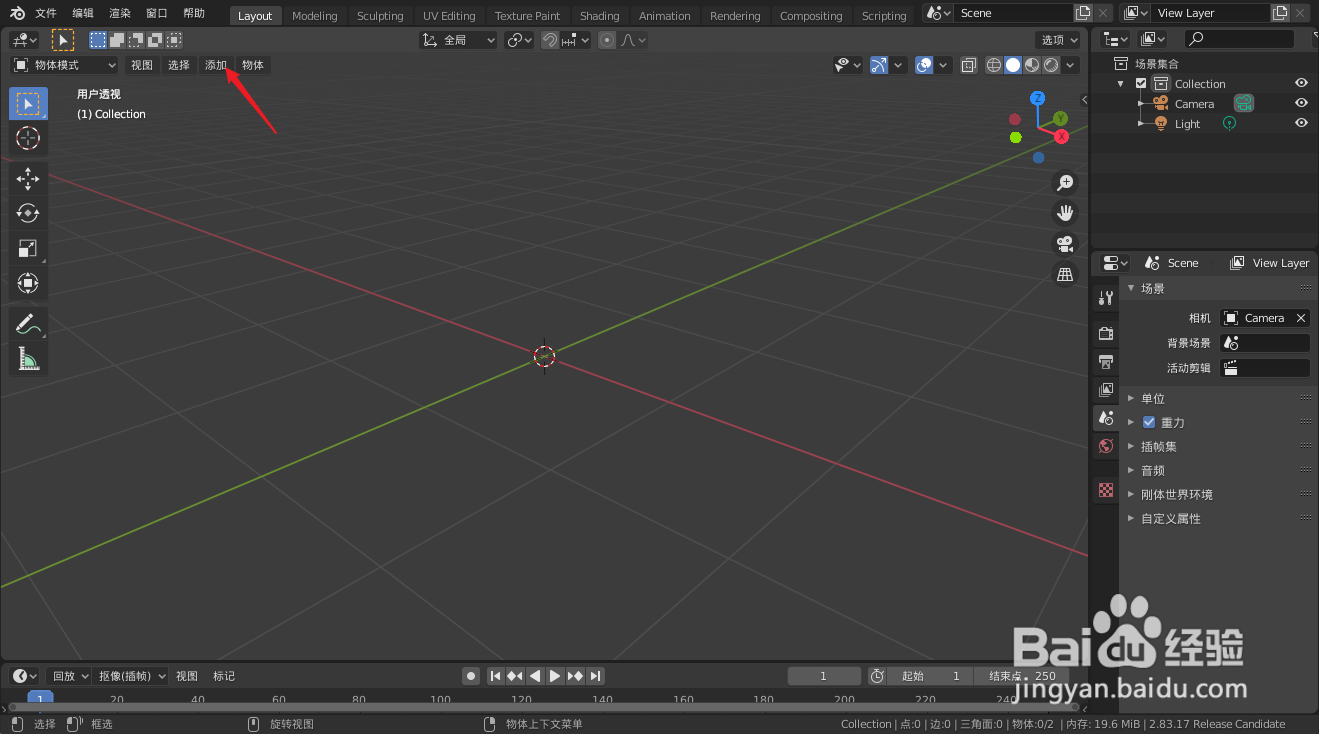Open the 添加 menu in viewport header
The image size is (1319, 734).
216,65
